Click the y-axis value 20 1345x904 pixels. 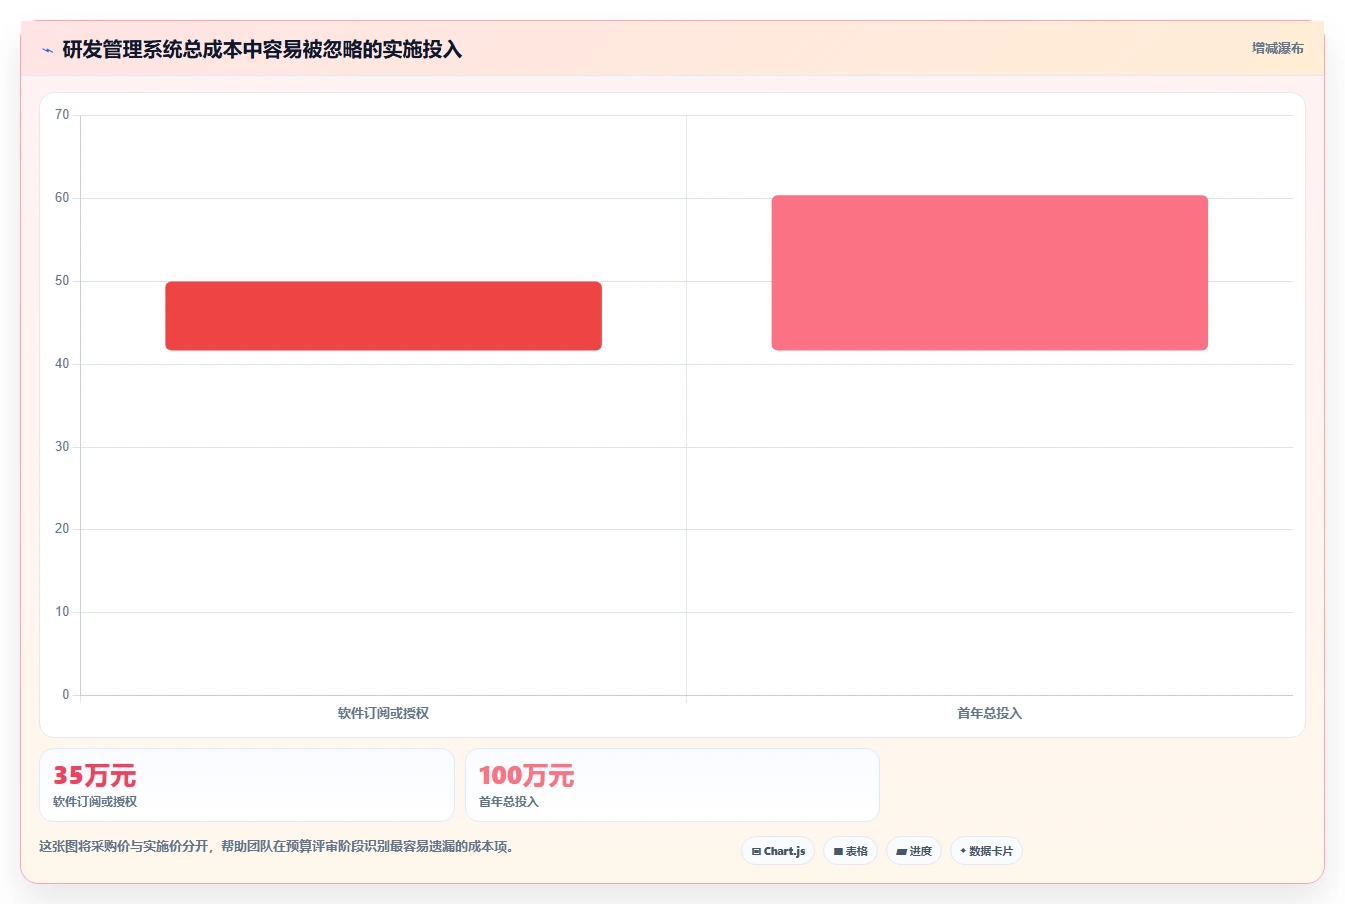(x=62, y=529)
